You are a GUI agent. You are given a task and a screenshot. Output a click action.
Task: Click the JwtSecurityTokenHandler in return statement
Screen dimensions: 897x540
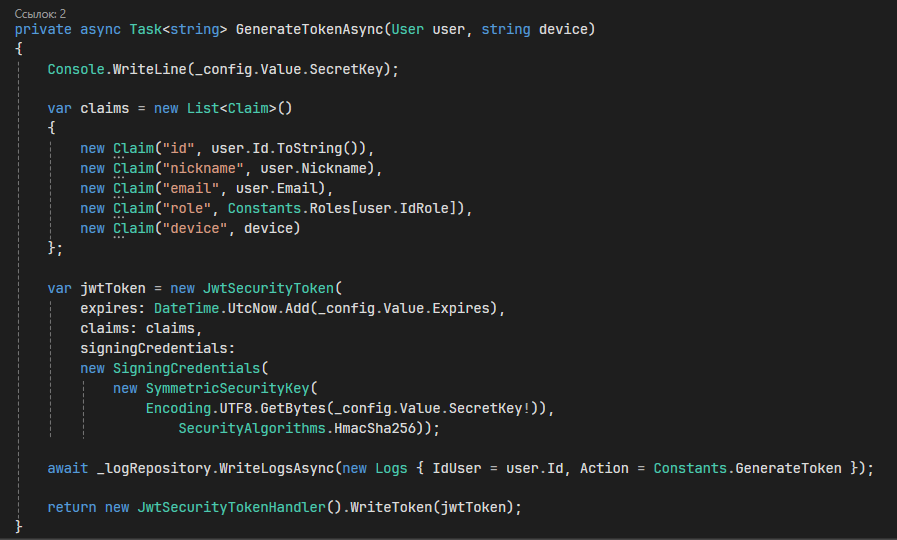pyautogui.click(x=231, y=507)
